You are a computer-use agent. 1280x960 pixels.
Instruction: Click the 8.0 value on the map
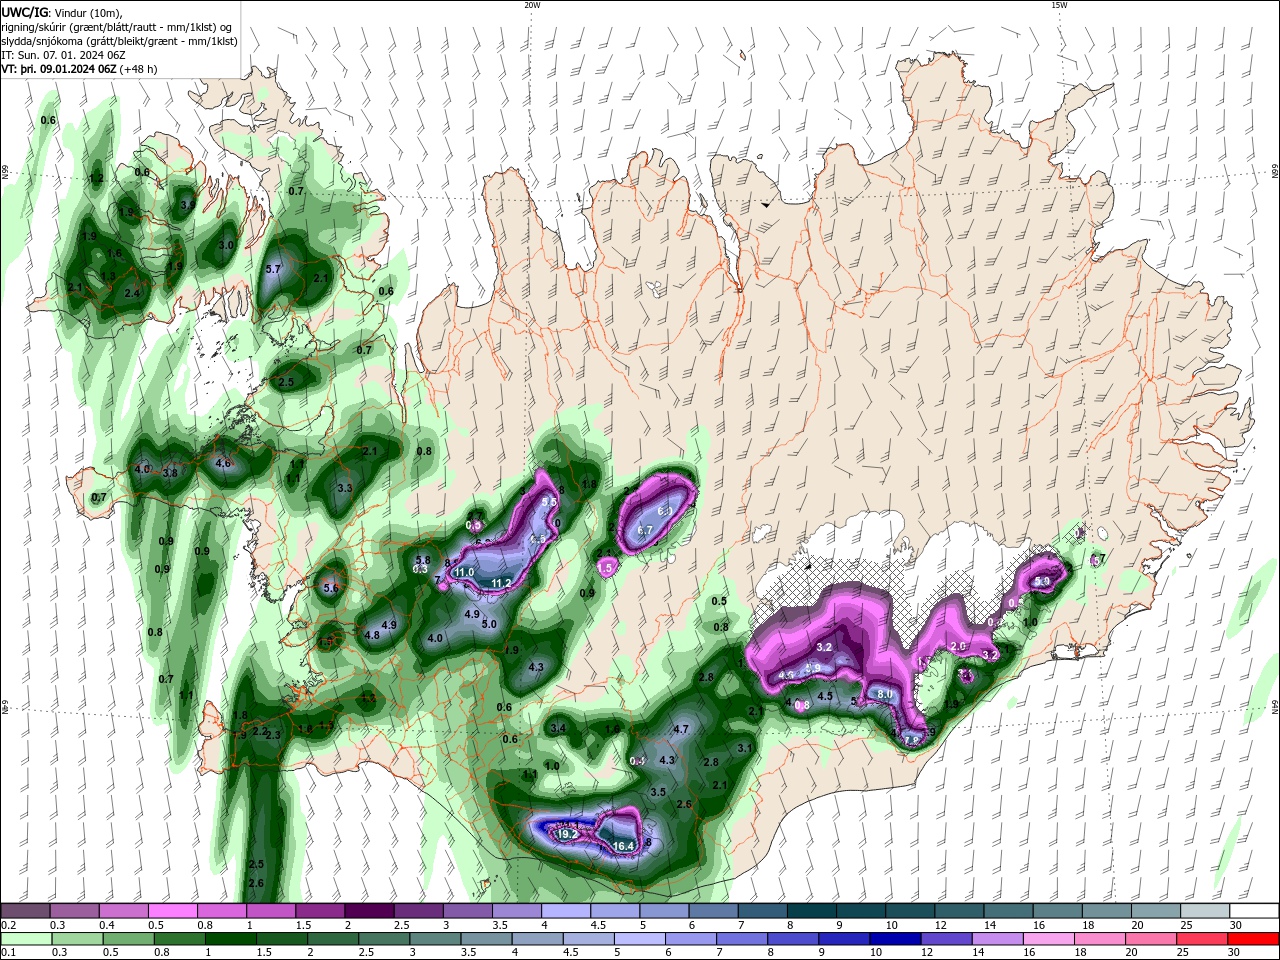click(885, 694)
